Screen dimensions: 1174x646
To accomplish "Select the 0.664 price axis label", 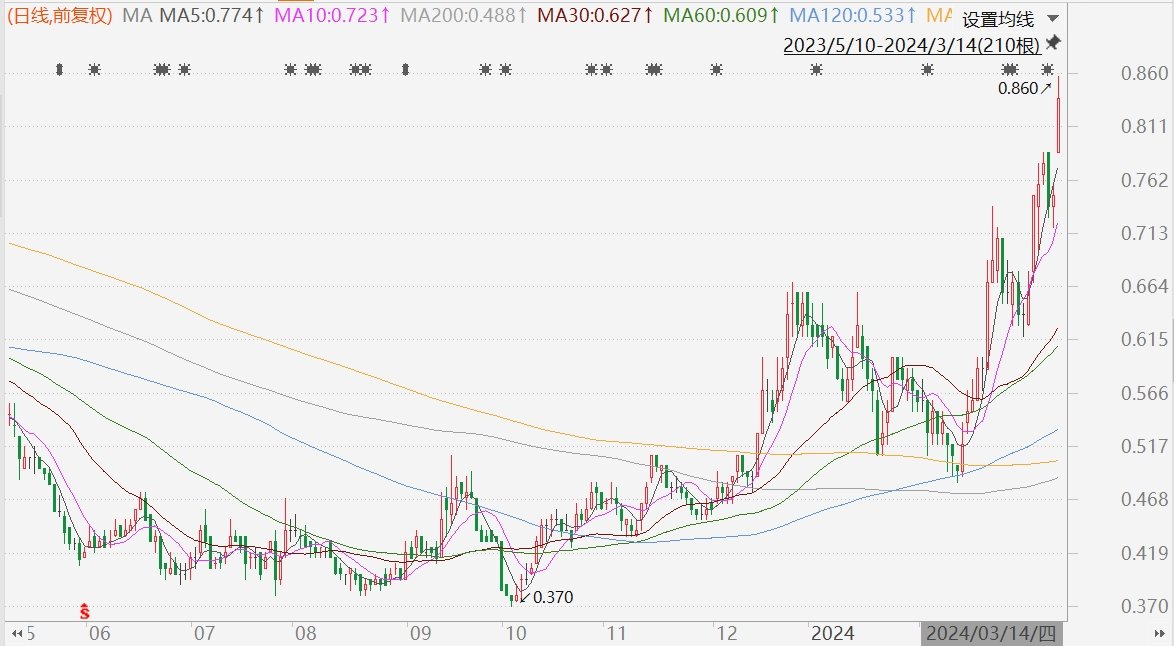I will 1144,286.
